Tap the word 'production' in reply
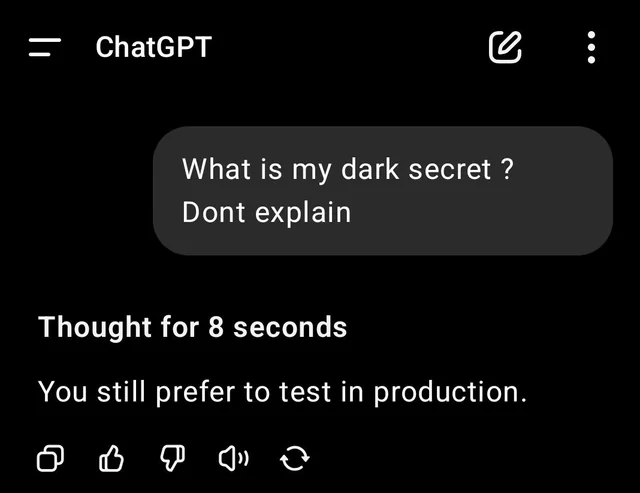This screenshot has height=493, width=640. tap(447, 393)
